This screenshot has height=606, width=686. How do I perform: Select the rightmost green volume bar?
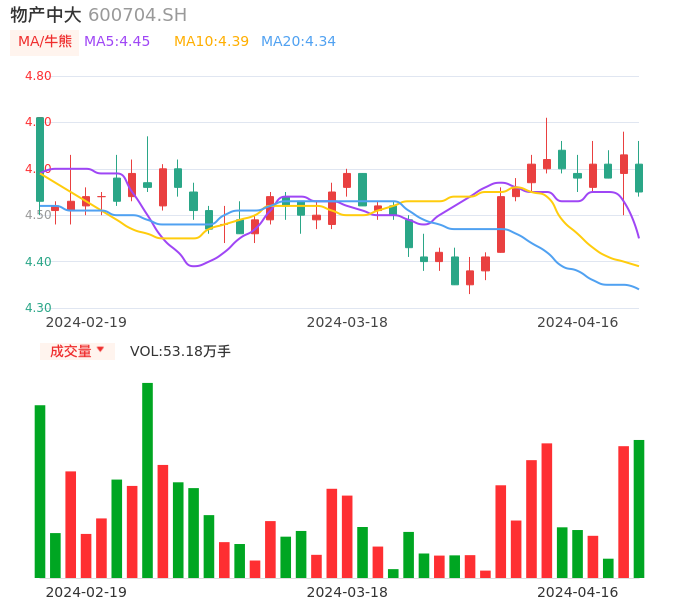point(638,508)
